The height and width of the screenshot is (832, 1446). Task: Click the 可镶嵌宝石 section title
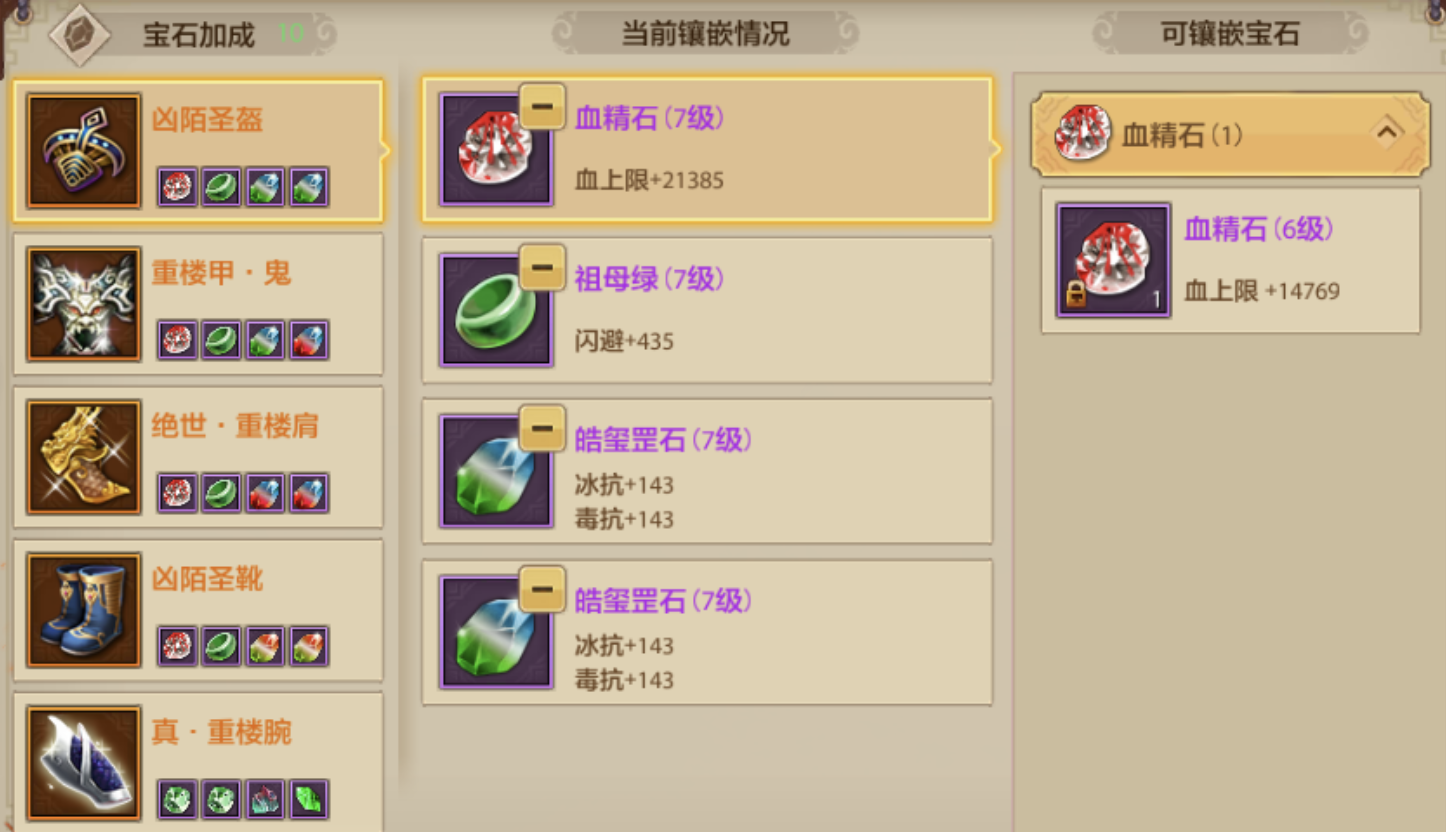click(x=1229, y=34)
